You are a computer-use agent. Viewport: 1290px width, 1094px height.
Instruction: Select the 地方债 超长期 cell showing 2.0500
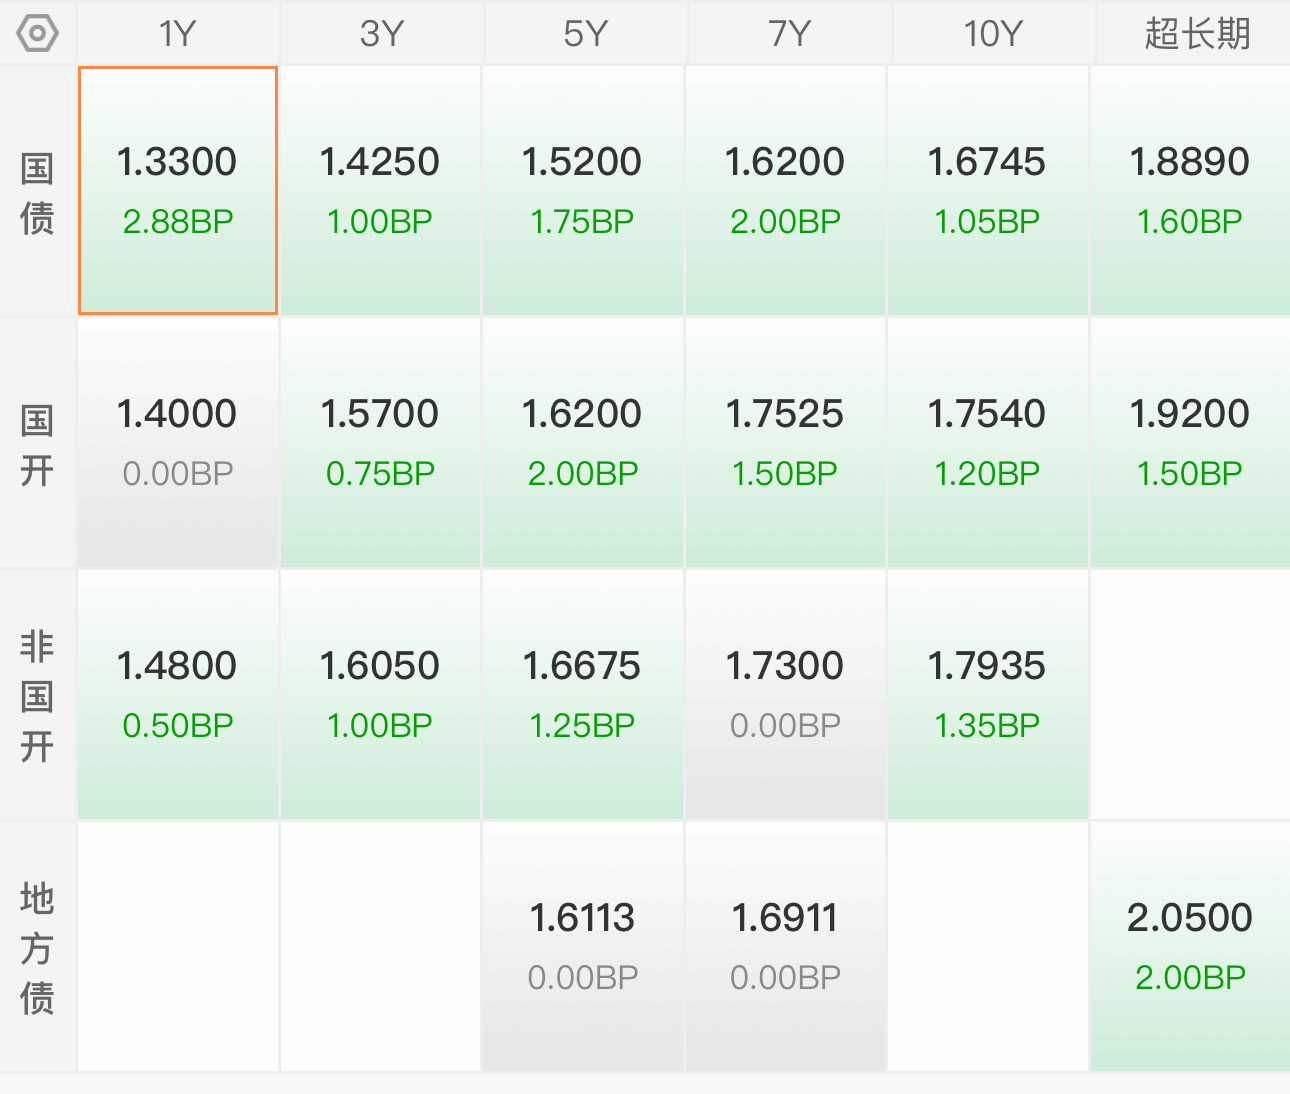1190,947
